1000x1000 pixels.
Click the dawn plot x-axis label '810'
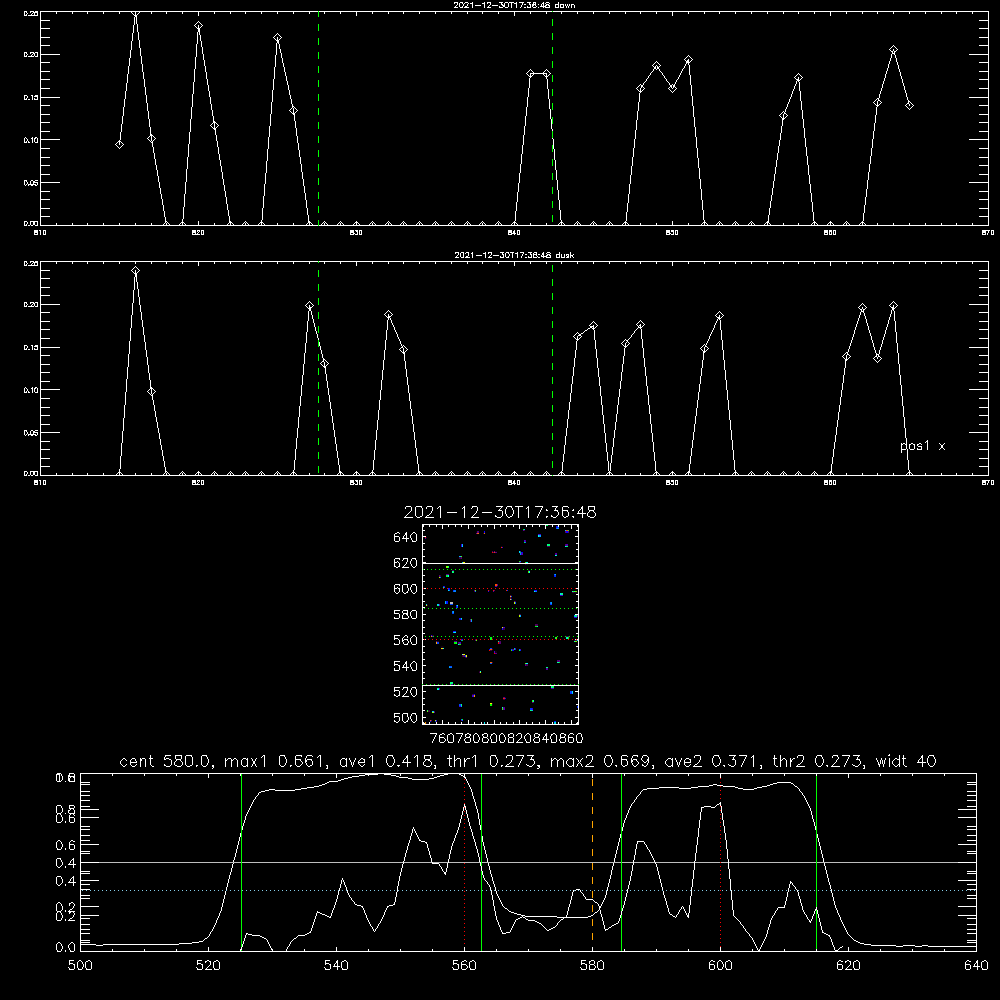click(x=40, y=233)
